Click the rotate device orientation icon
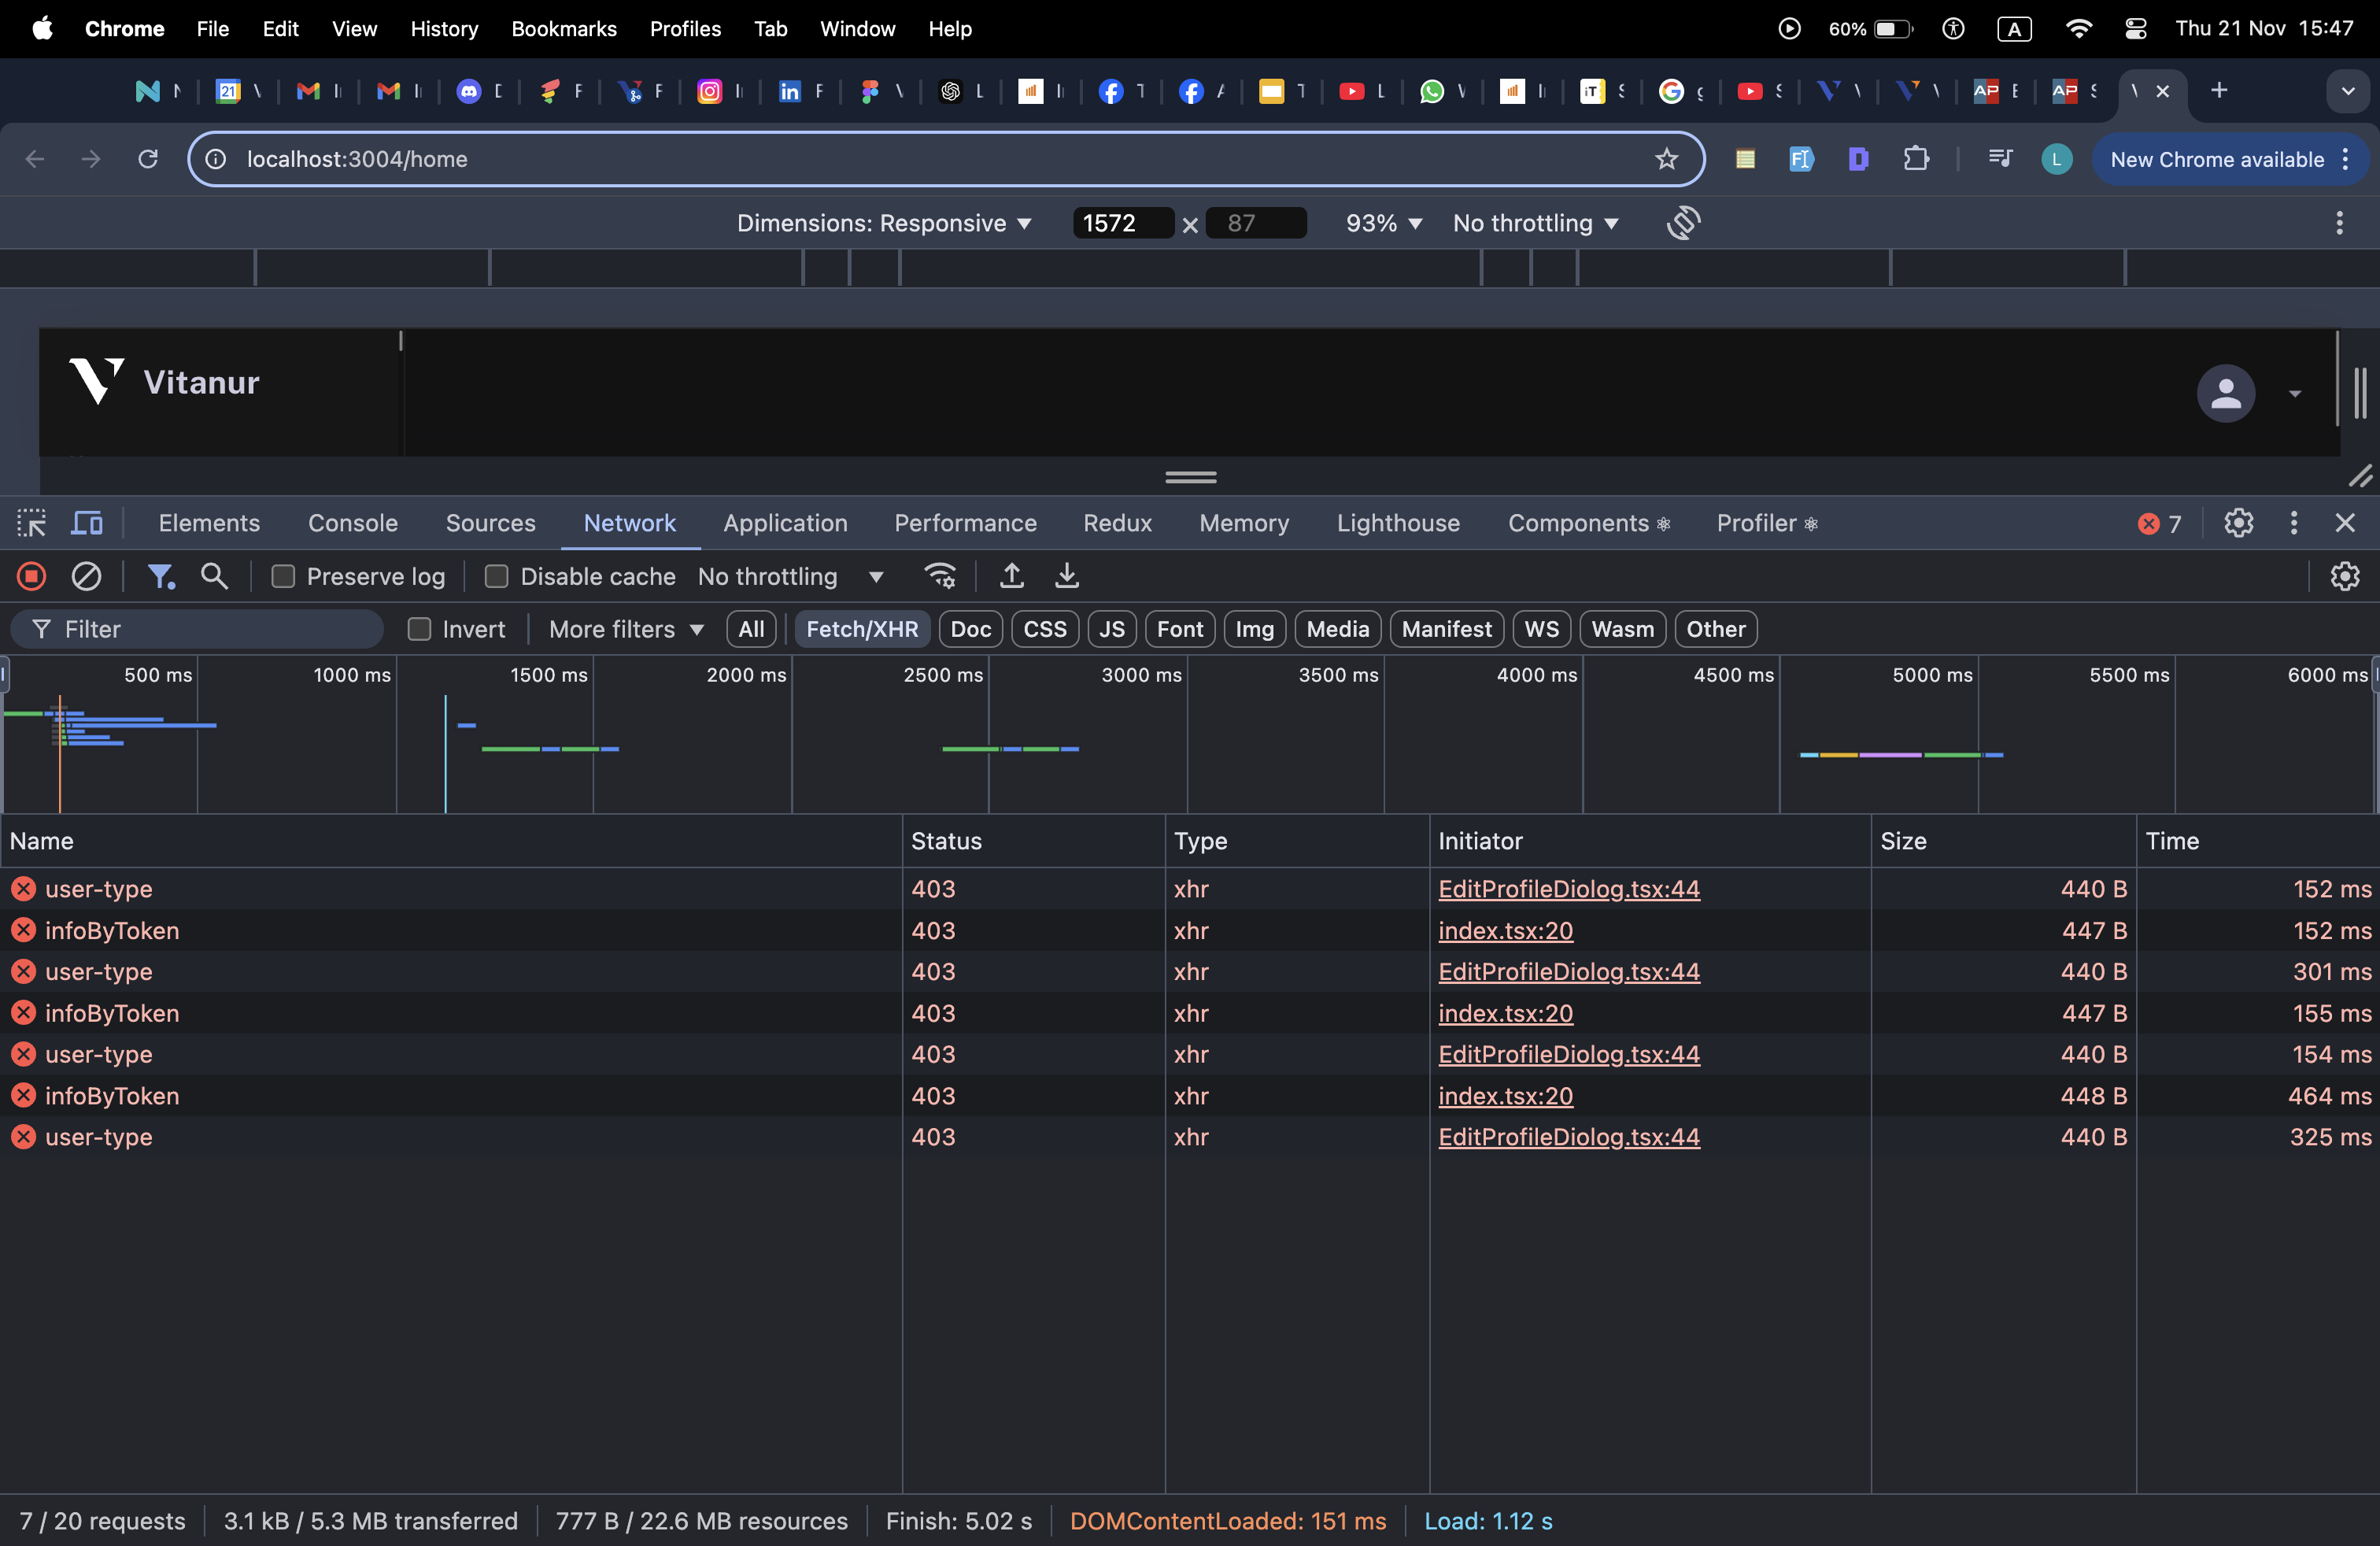Screen dimensions: 2380x1546 tap(1683, 223)
